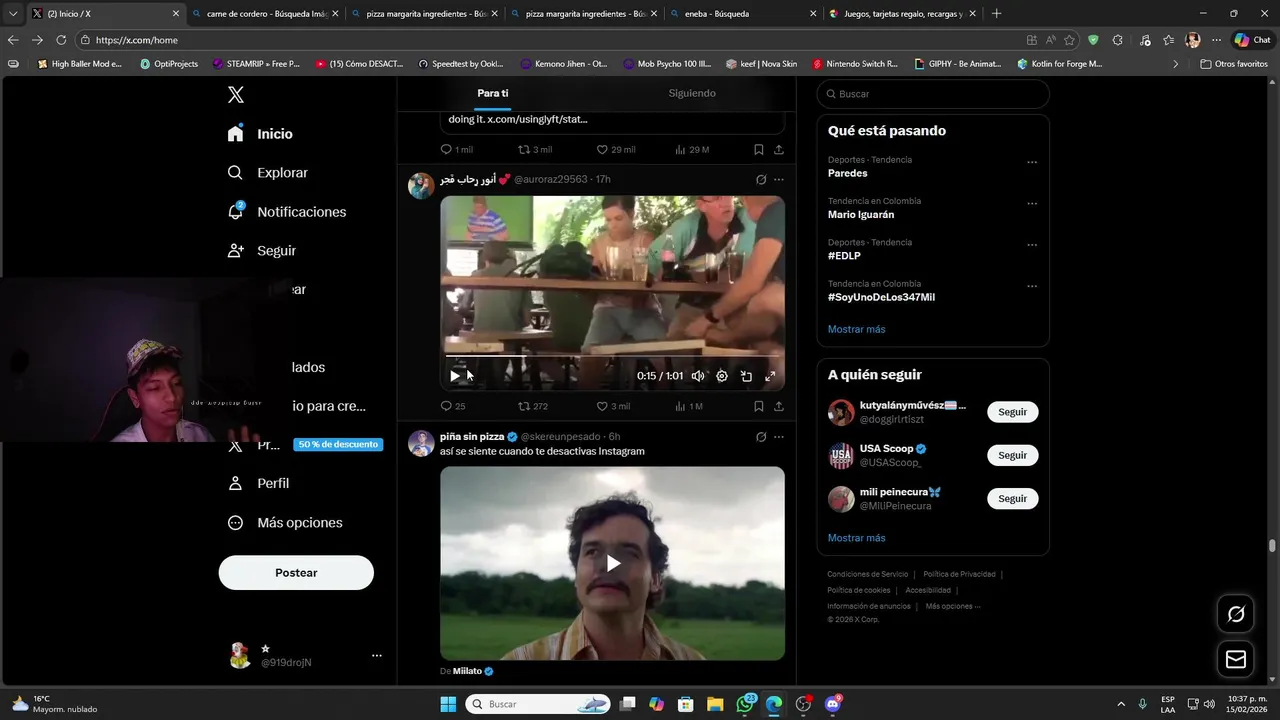Open Perfil in the sidebar

pyautogui.click(x=259, y=483)
